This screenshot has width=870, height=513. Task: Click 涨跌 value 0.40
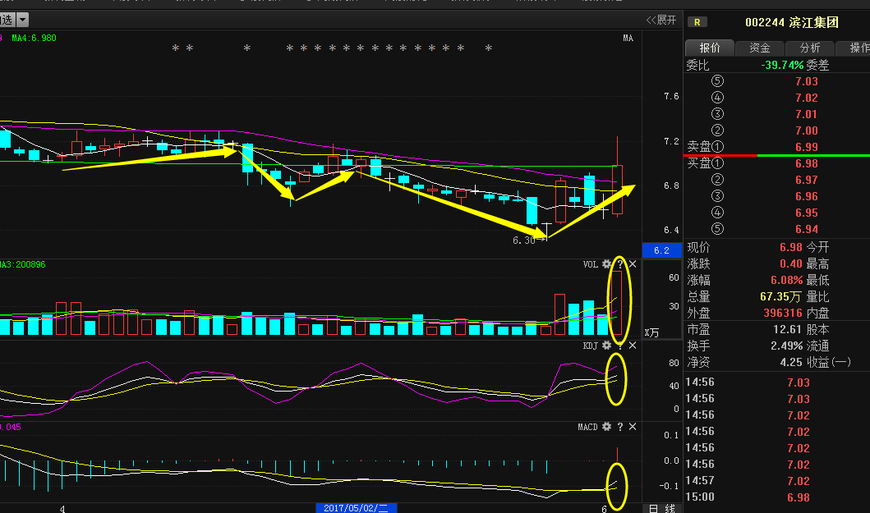791,264
